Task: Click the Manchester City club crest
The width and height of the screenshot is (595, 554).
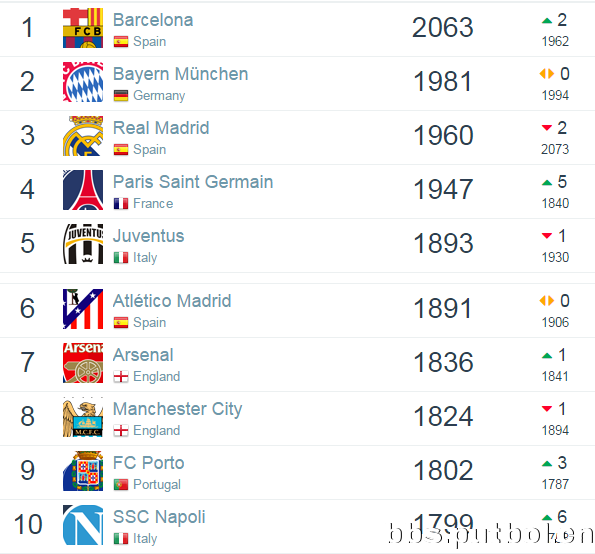Action: (83, 417)
